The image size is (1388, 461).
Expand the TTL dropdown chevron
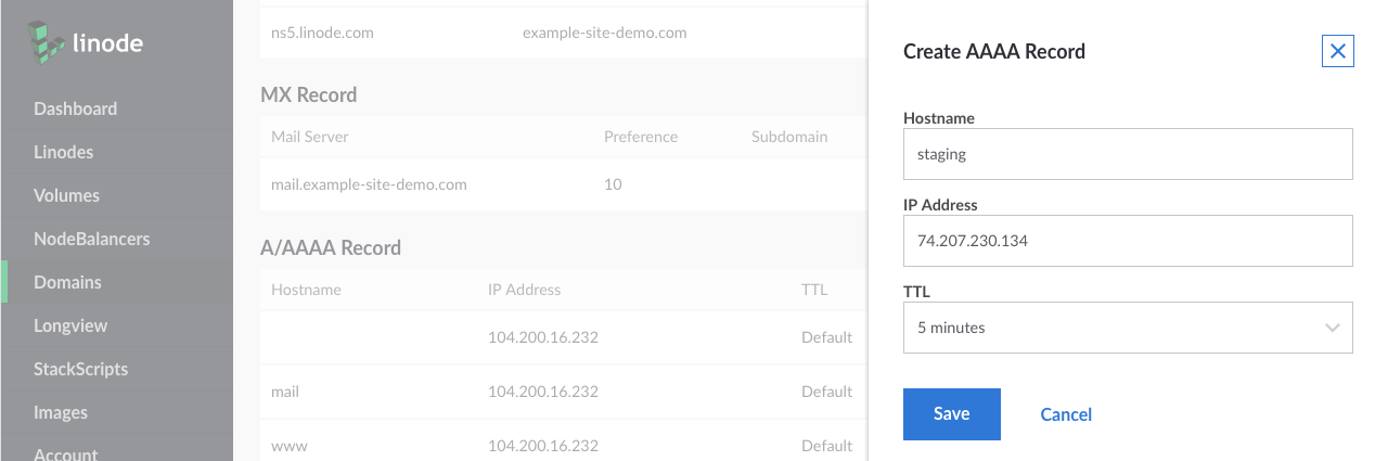1332,328
